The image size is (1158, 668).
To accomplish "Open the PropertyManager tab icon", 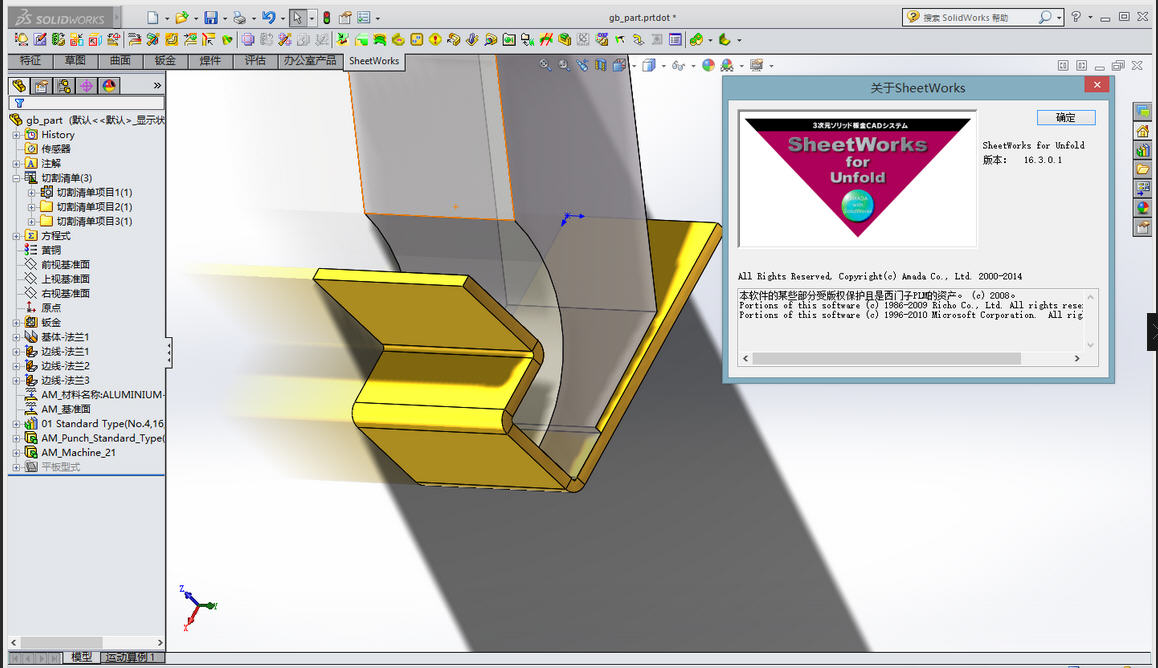I will point(41,86).
